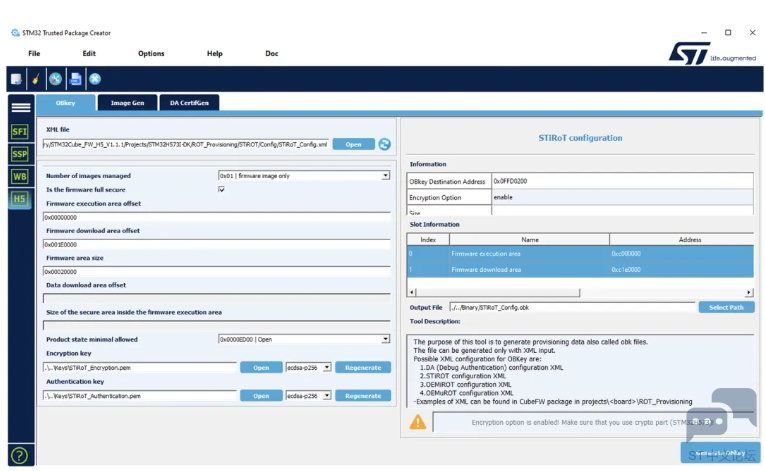The image size is (765, 471).
Task: Click Open button for the XML file
Action: [354, 144]
